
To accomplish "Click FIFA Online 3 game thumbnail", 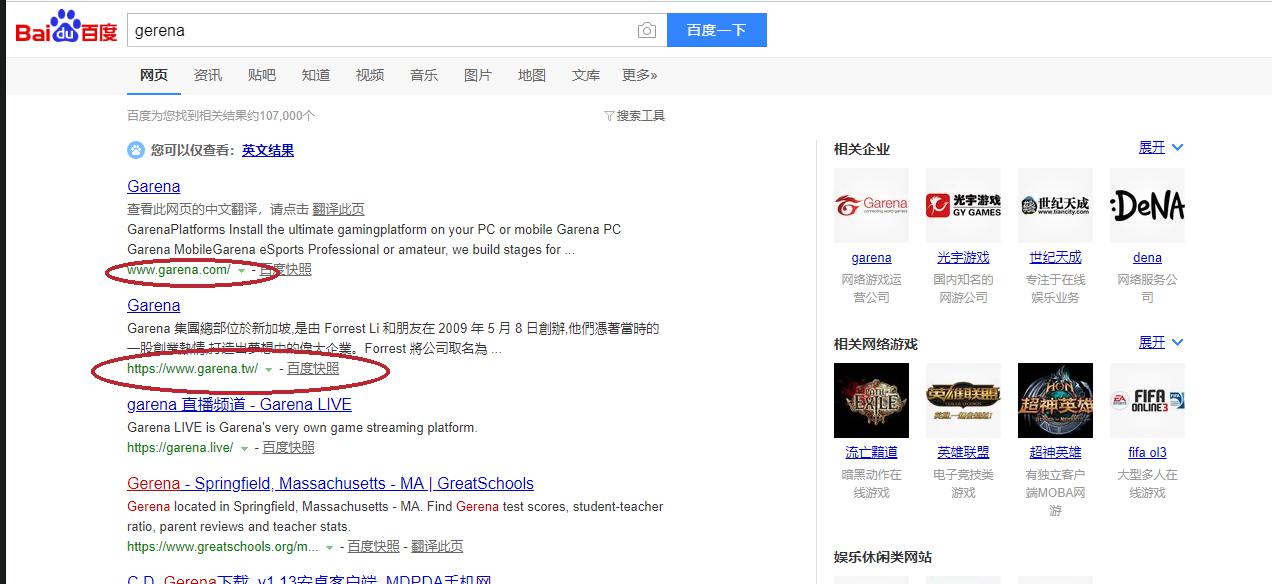I will [x=1147, y=400].
